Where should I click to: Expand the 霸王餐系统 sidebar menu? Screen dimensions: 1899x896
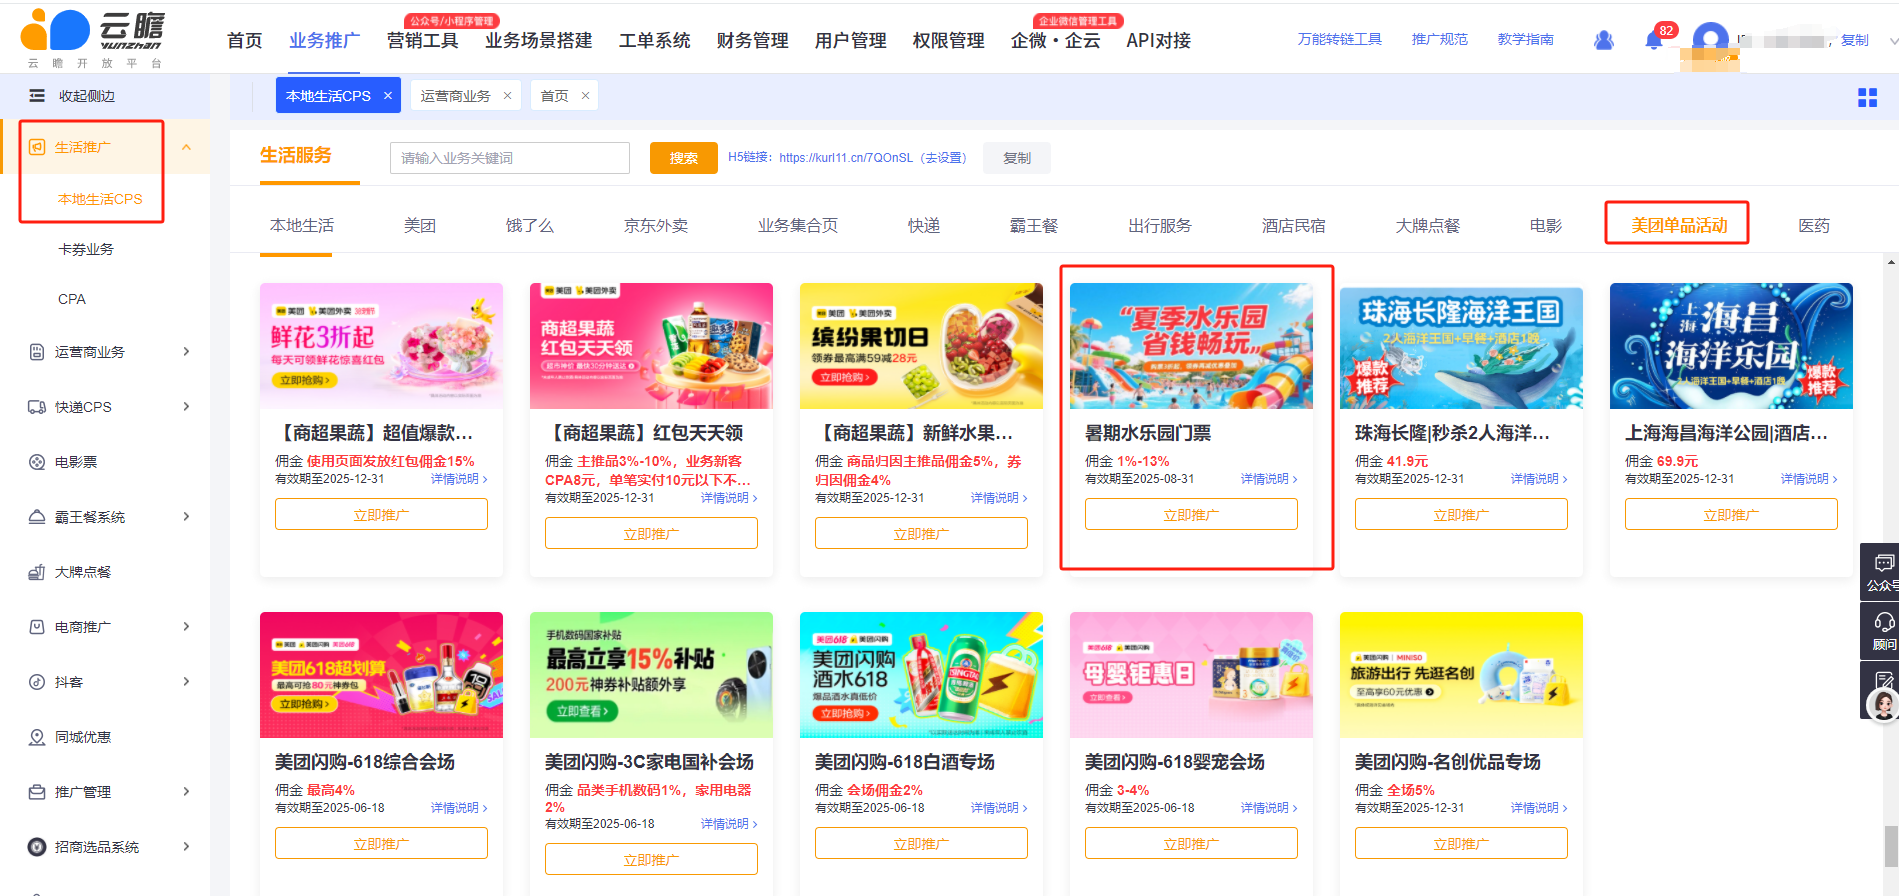point(186,517)
